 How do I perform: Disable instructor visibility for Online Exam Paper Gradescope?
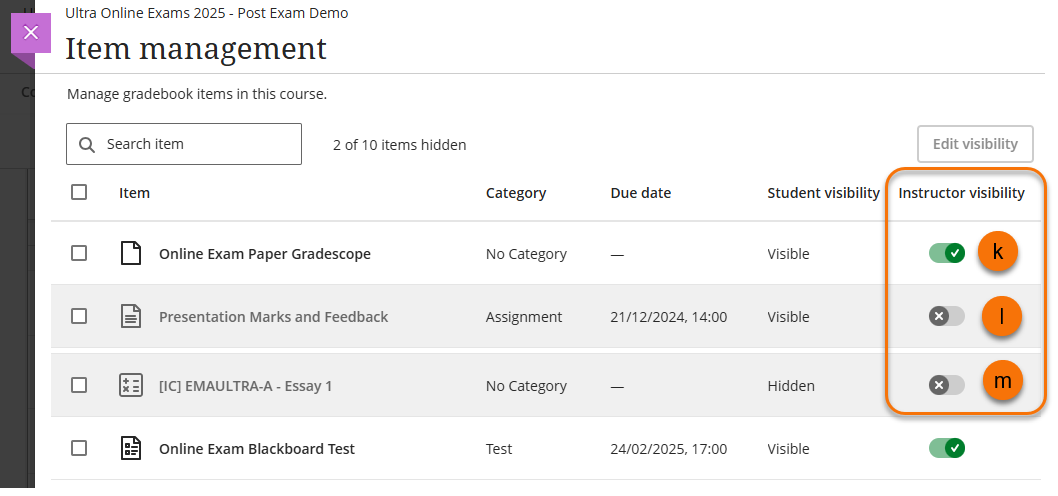946,254
